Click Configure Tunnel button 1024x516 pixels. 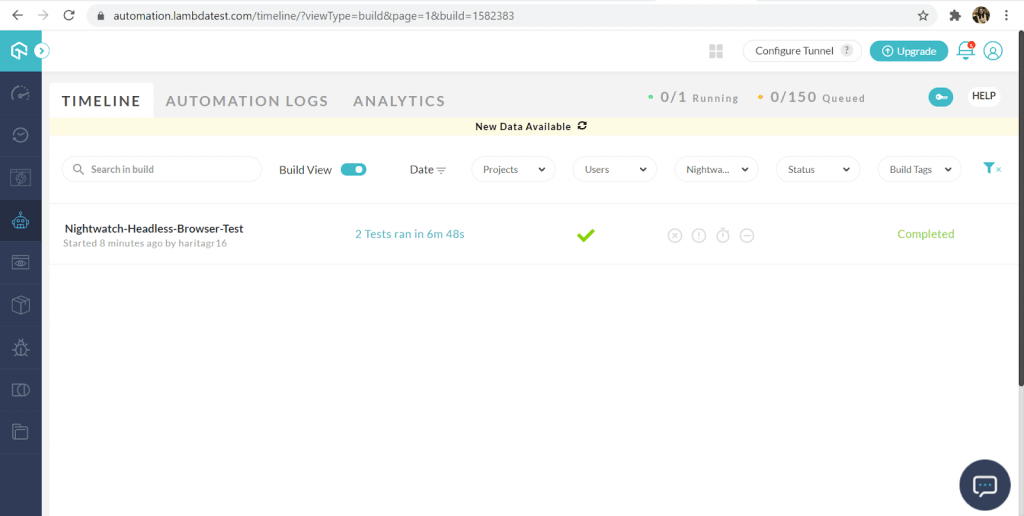[802, 51]
